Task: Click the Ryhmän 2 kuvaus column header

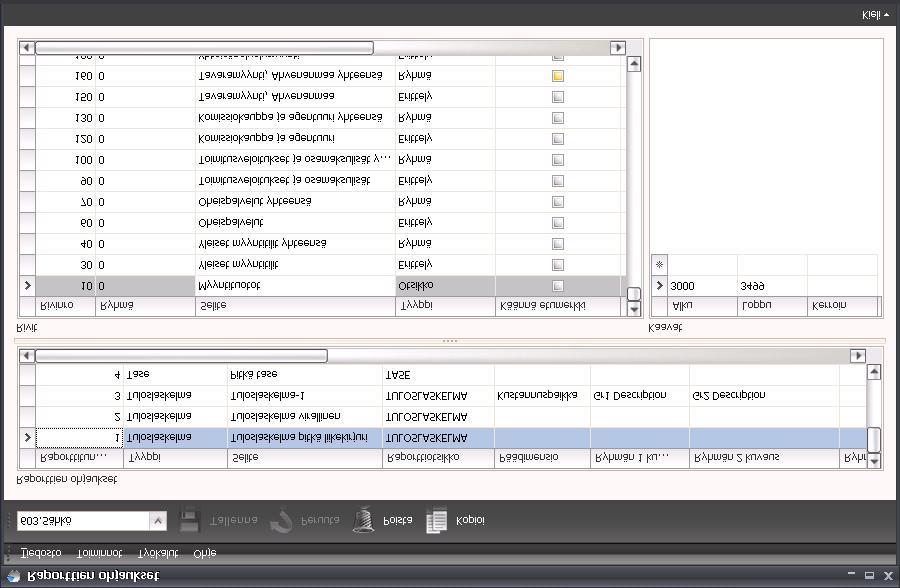Action: (765, 458)
